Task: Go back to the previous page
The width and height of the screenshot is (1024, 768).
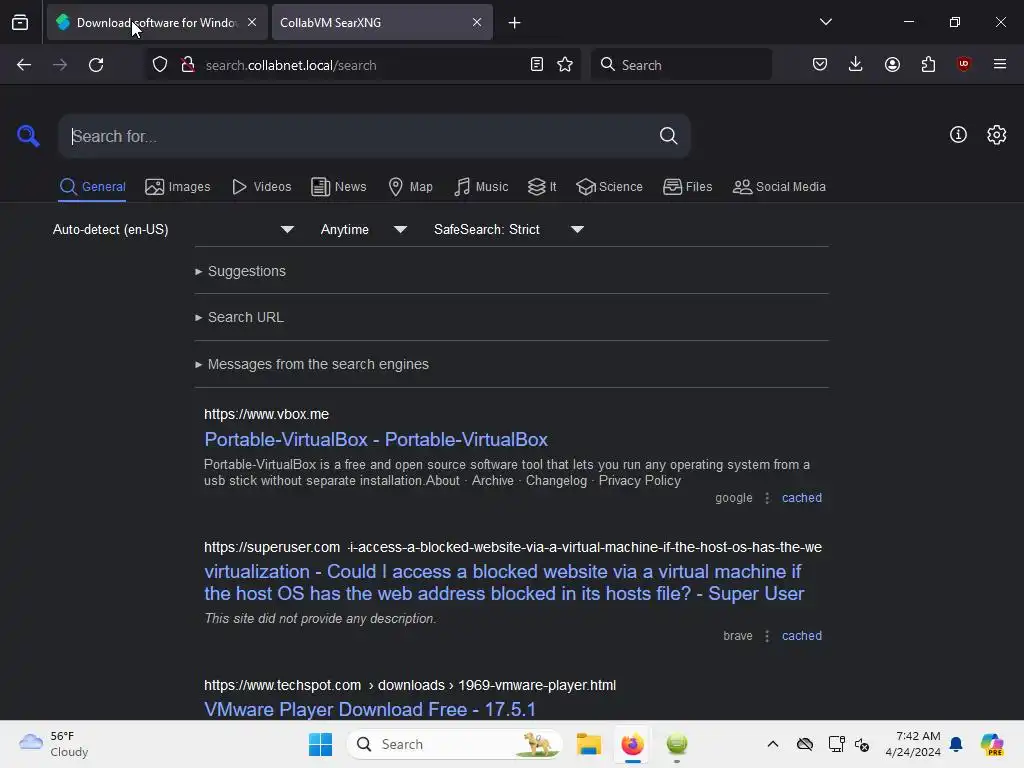Action: (x=24, y=65)
